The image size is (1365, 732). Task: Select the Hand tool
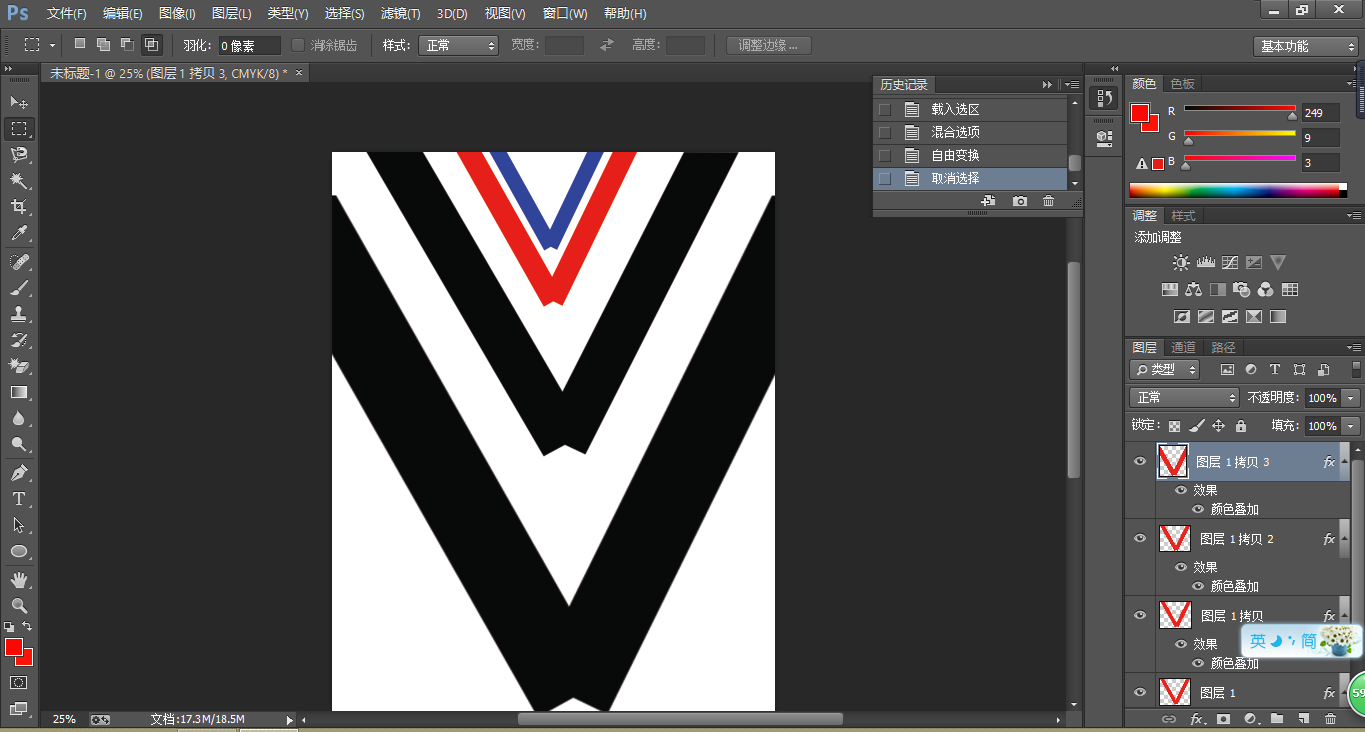(19, 579)
